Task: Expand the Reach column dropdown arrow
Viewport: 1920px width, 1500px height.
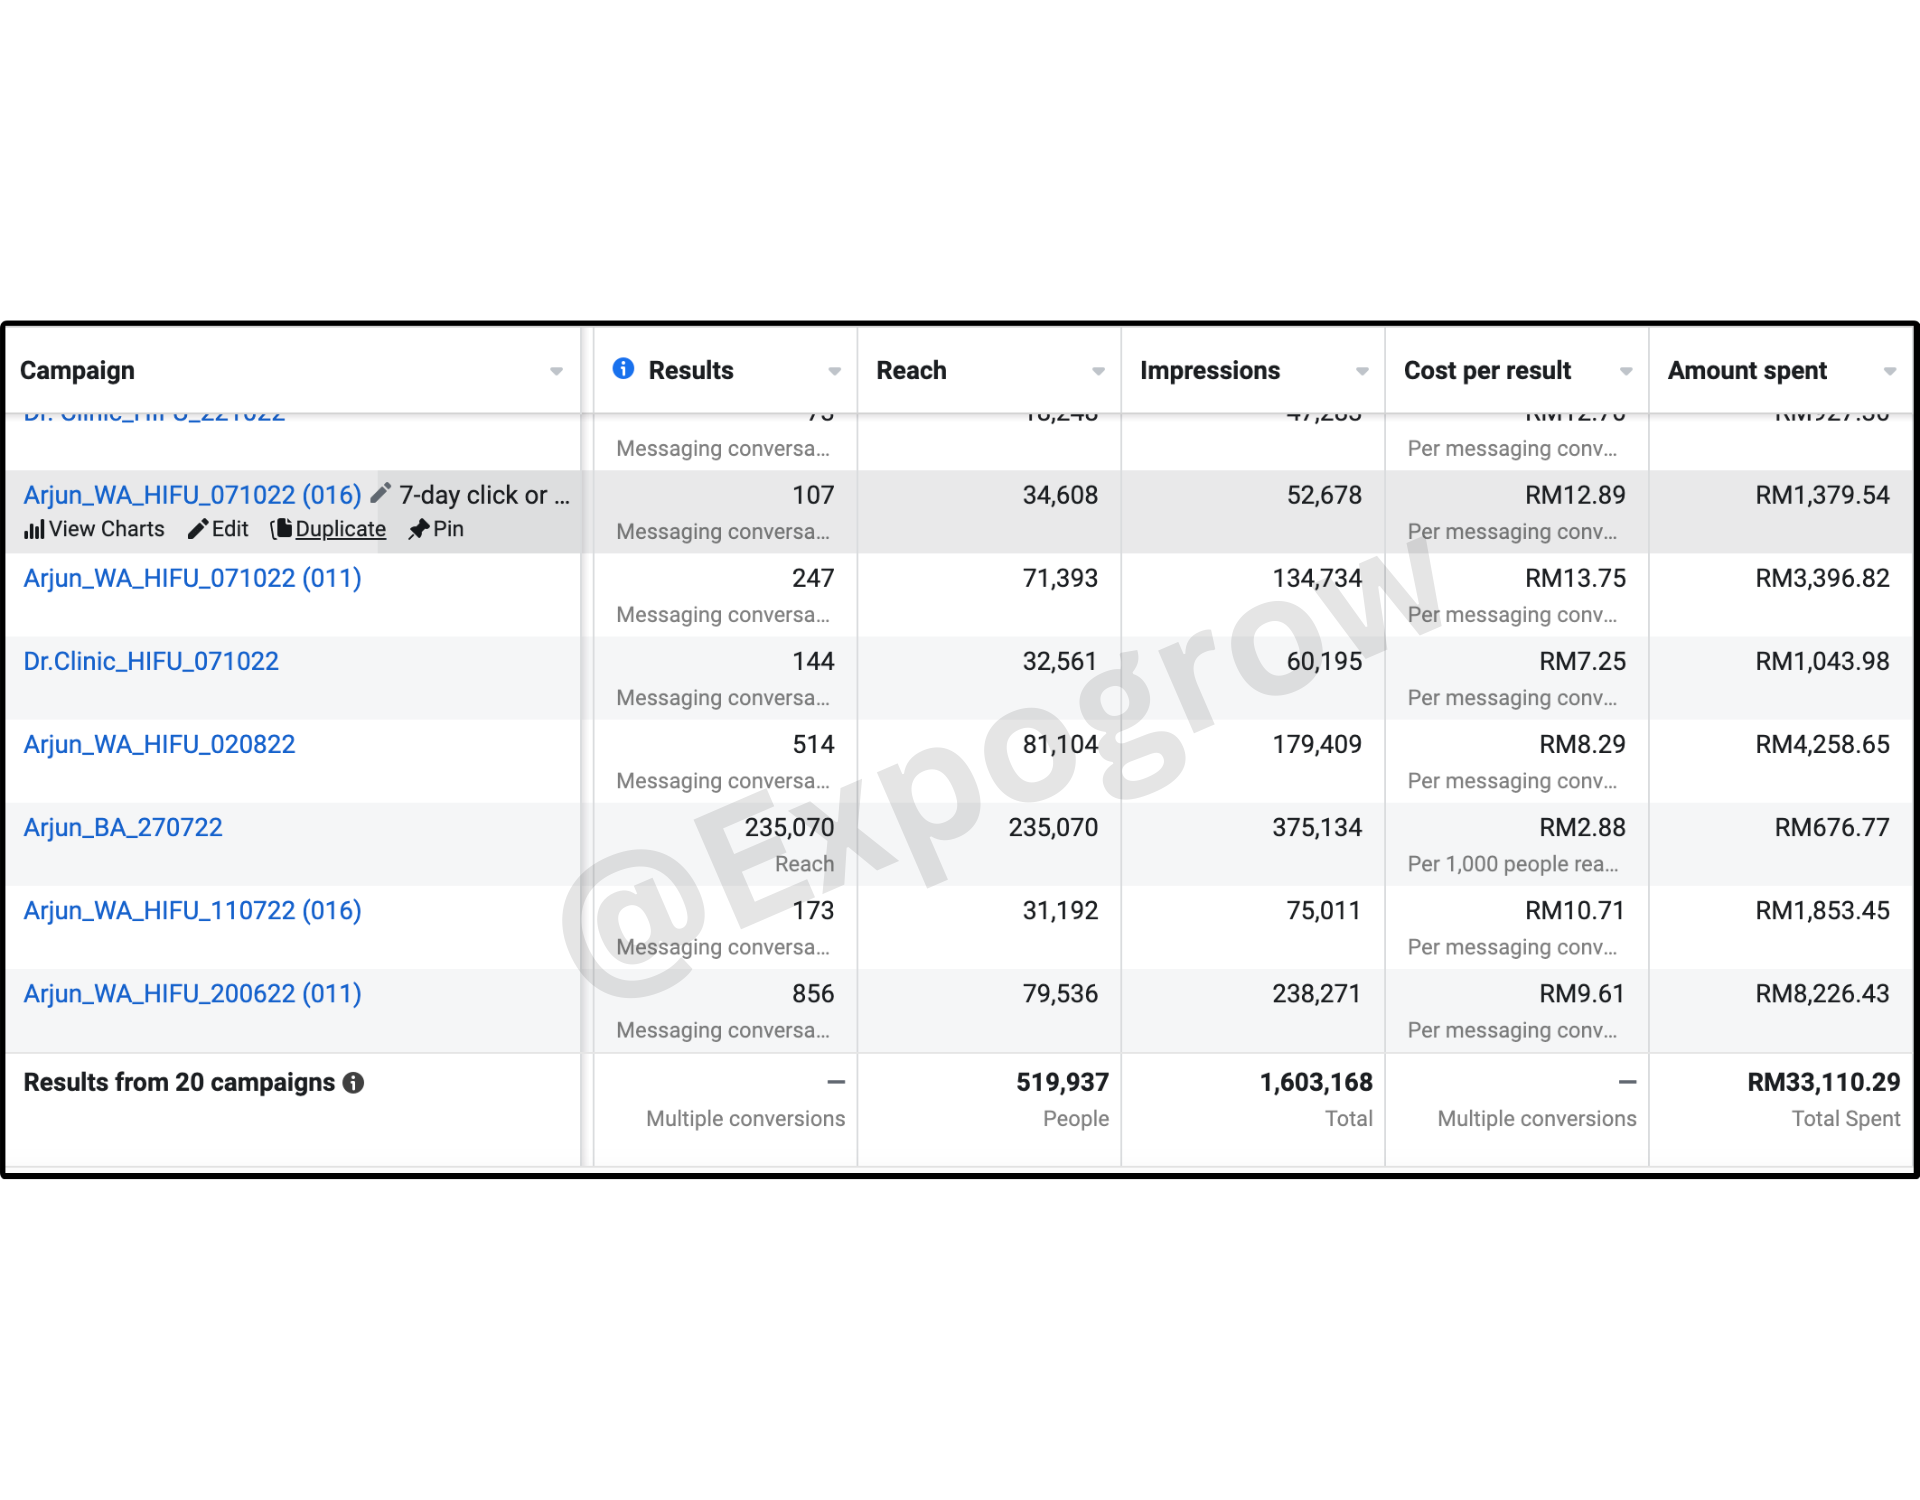Action: coord(1098,371)
